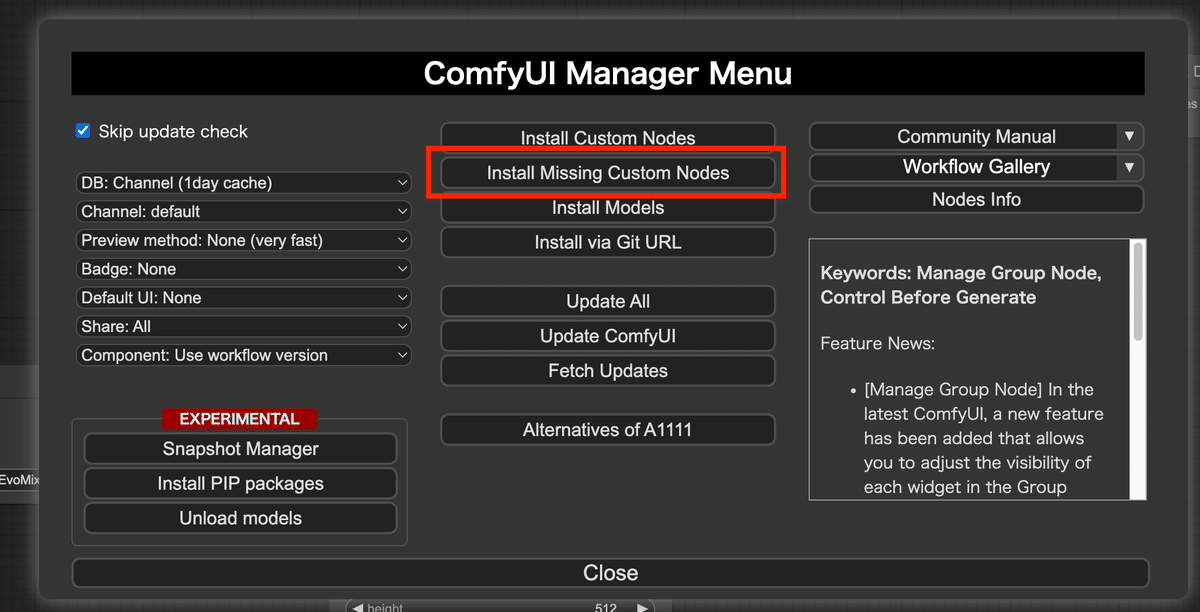Click the ComfyUI Manager Menu title
Viewport: 1200px width, 612px height.
pos(608,73)
